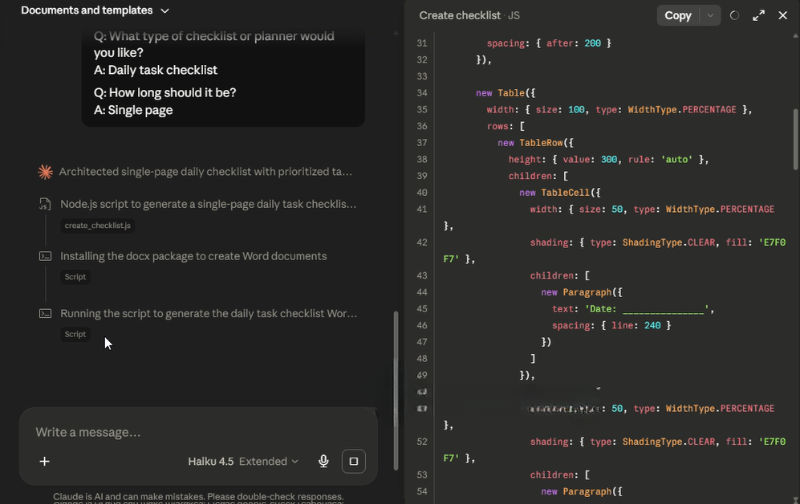Focus the Write a message input field
Screen dimensions: 800x504
[198, 433]
